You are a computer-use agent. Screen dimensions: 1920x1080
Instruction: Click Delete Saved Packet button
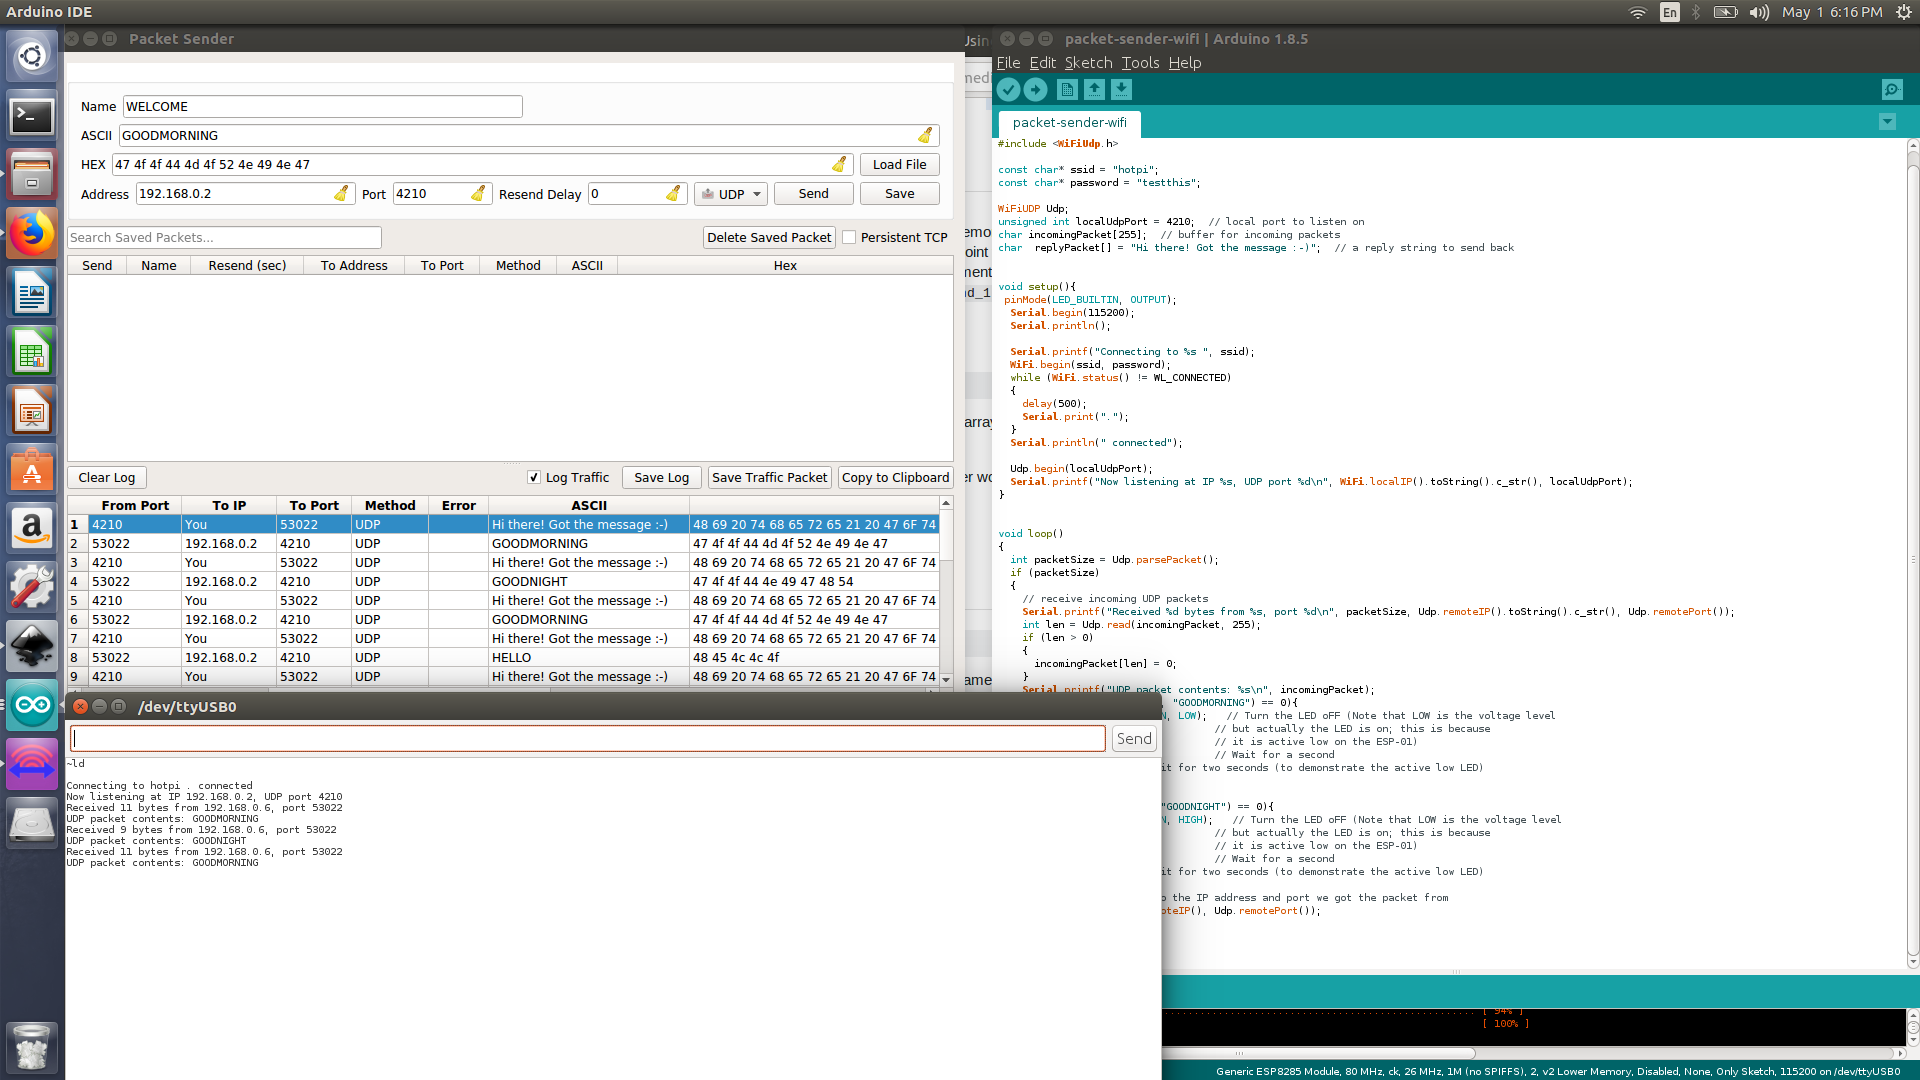tap(769, 237)
